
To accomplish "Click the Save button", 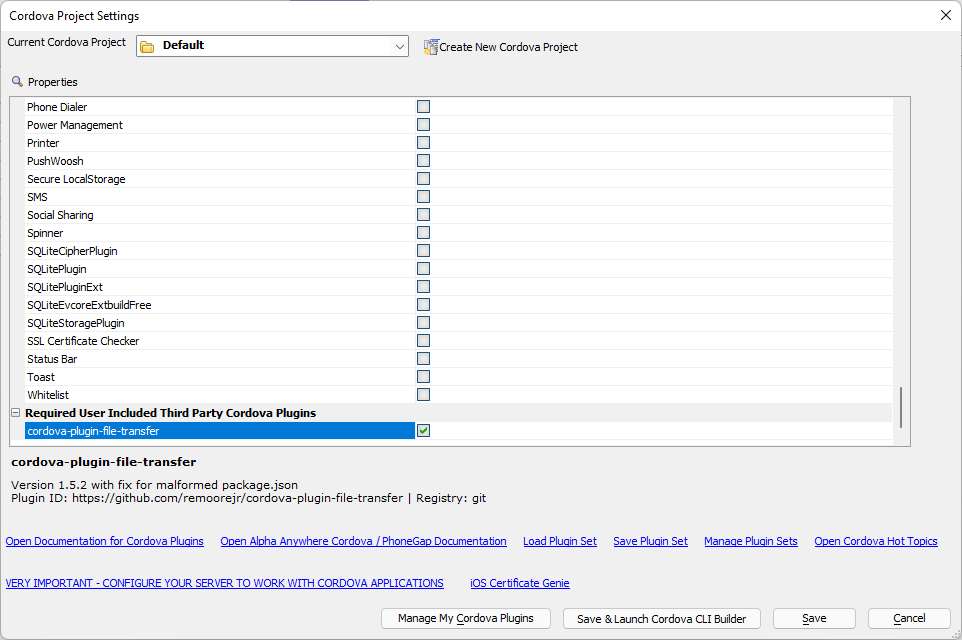I will click(x=814, y=619).
